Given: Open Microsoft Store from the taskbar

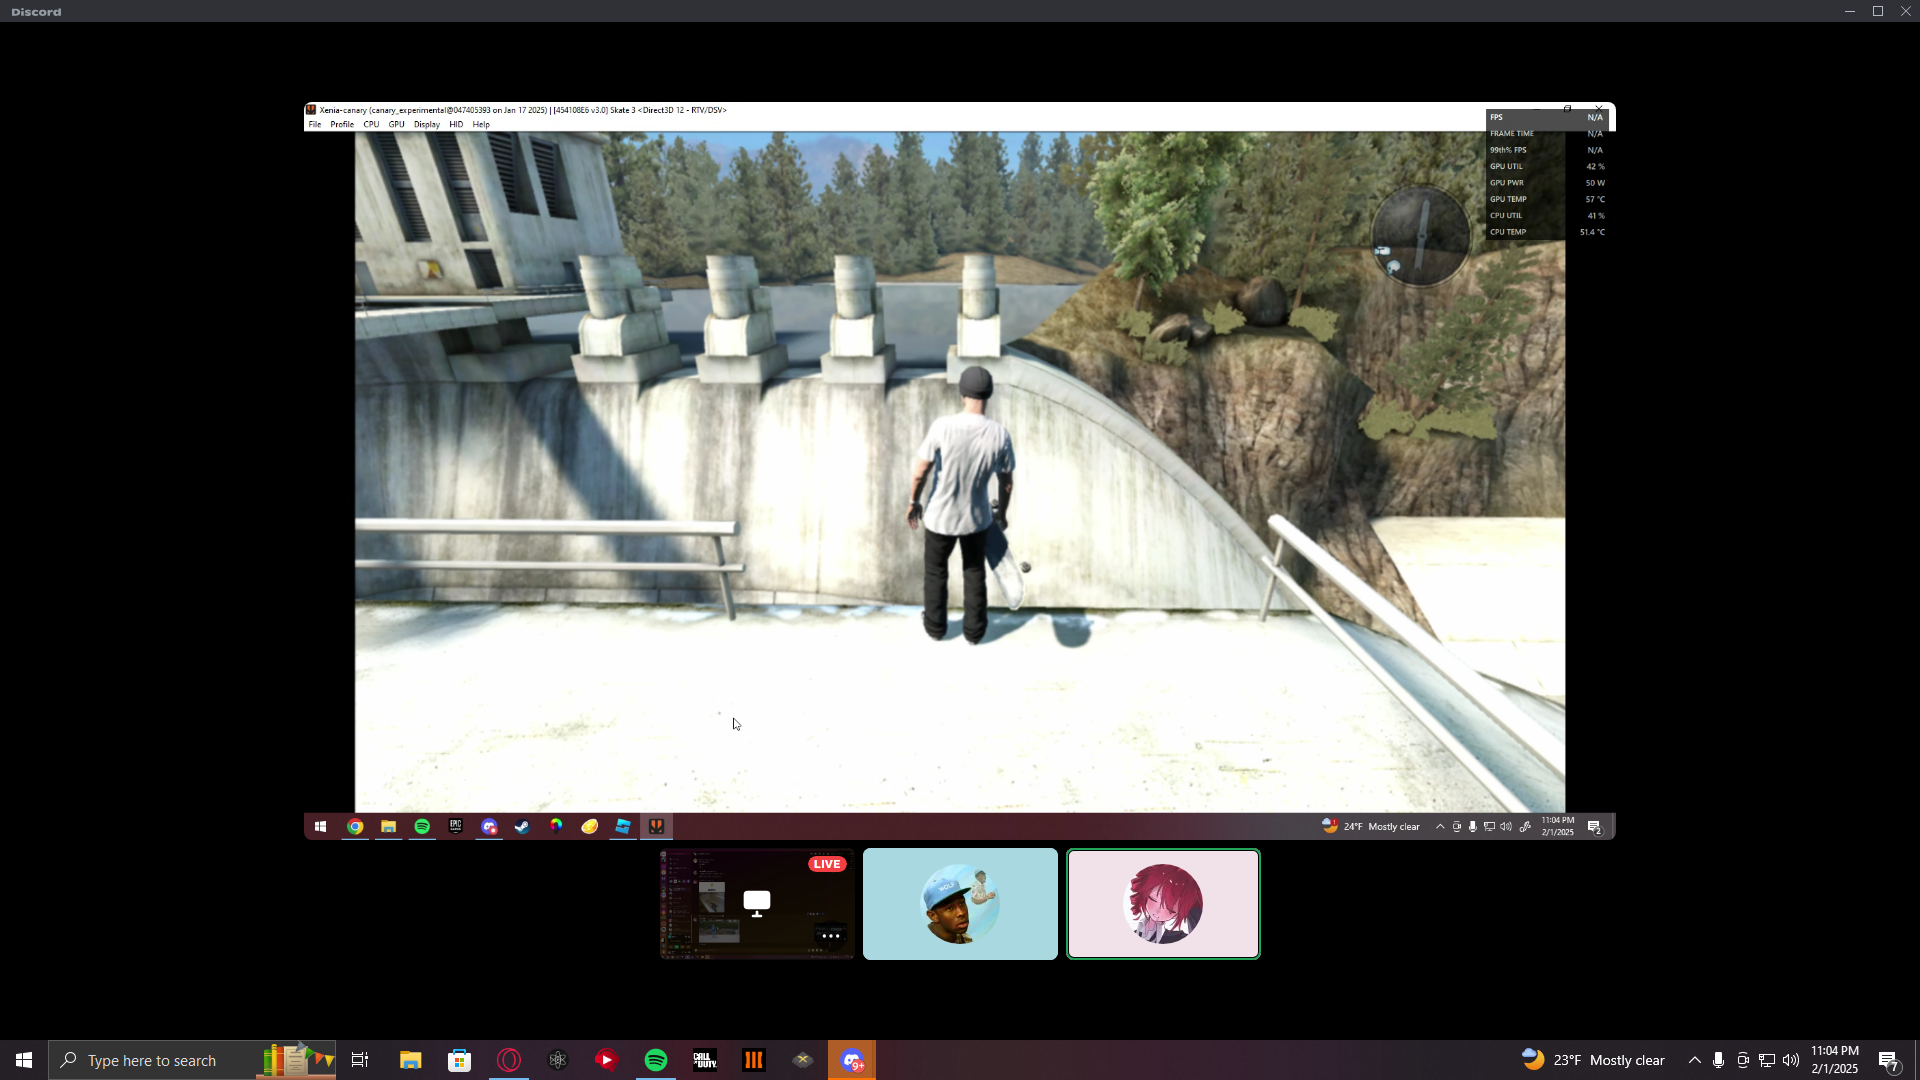Looking at the screenshot, I should coord(459,1060).
